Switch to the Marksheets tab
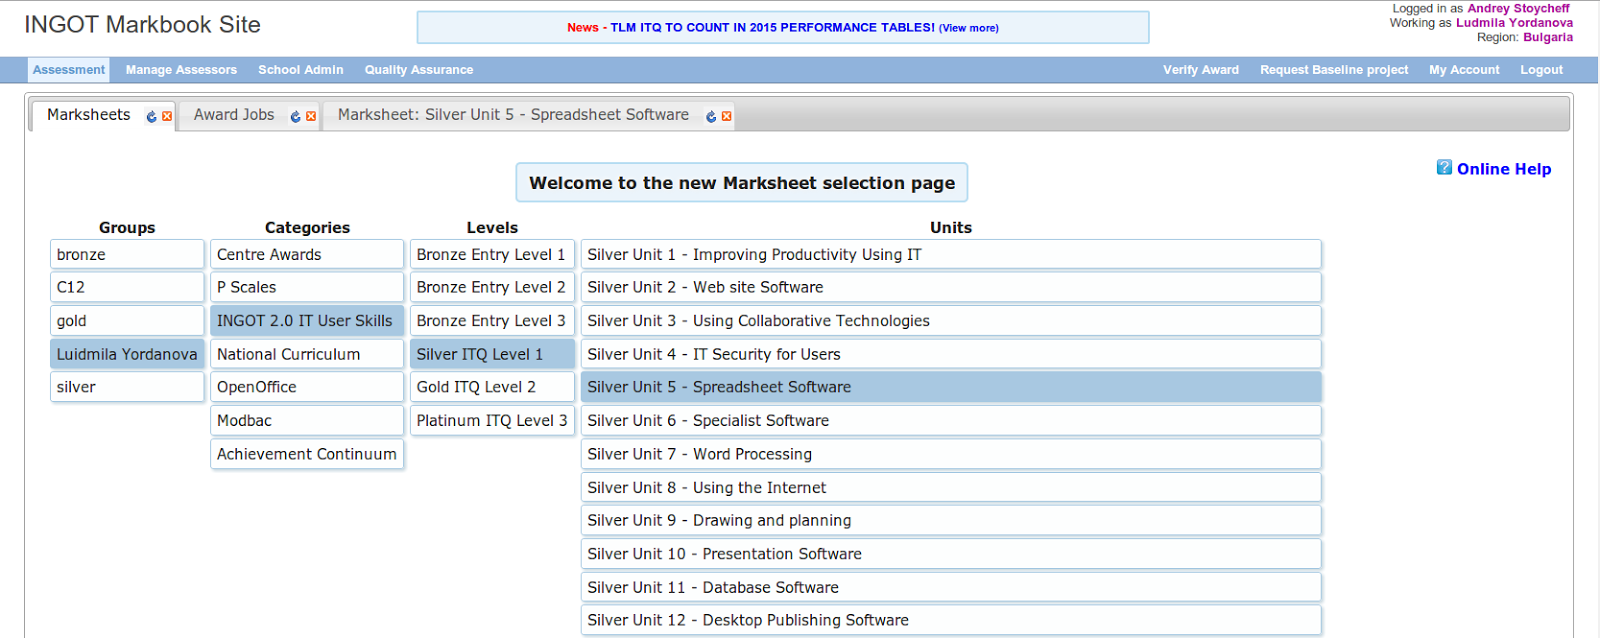 pyautogui.click(x=89, y=115)
